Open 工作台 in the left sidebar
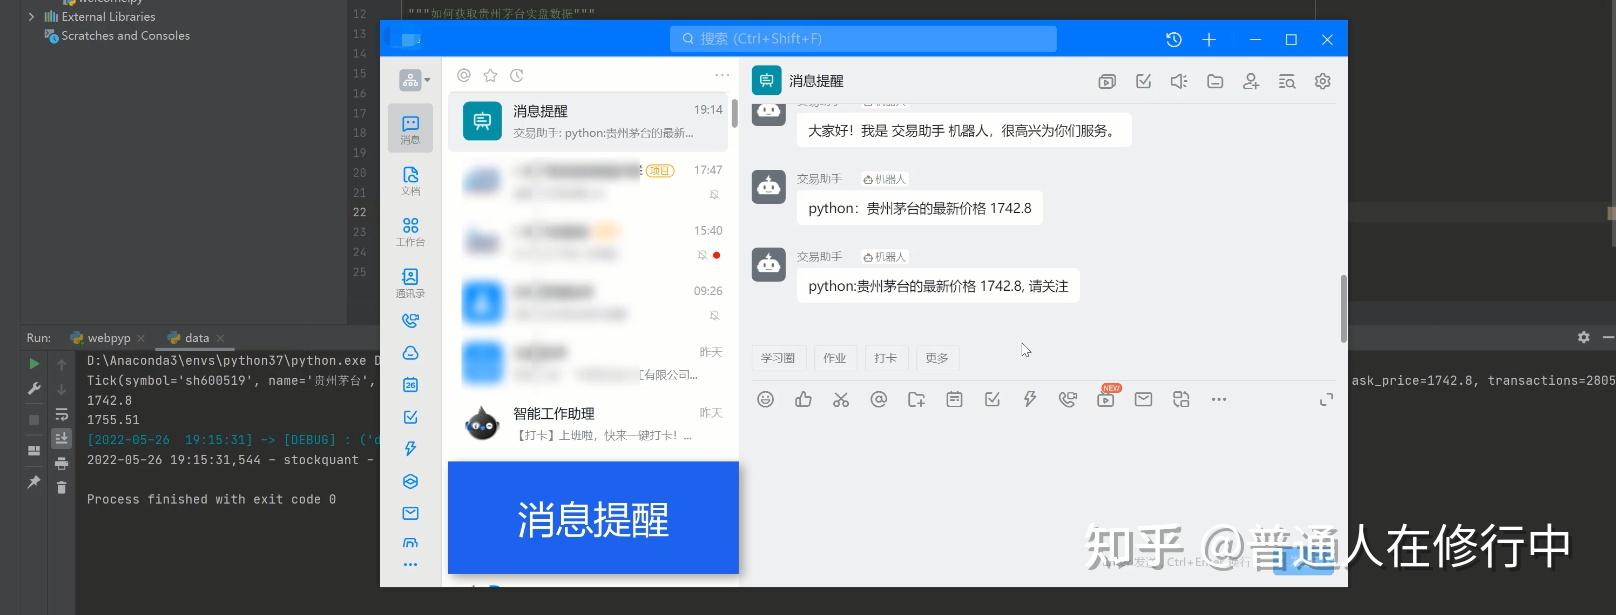The image size is (1616, 615). pos(410,231)
